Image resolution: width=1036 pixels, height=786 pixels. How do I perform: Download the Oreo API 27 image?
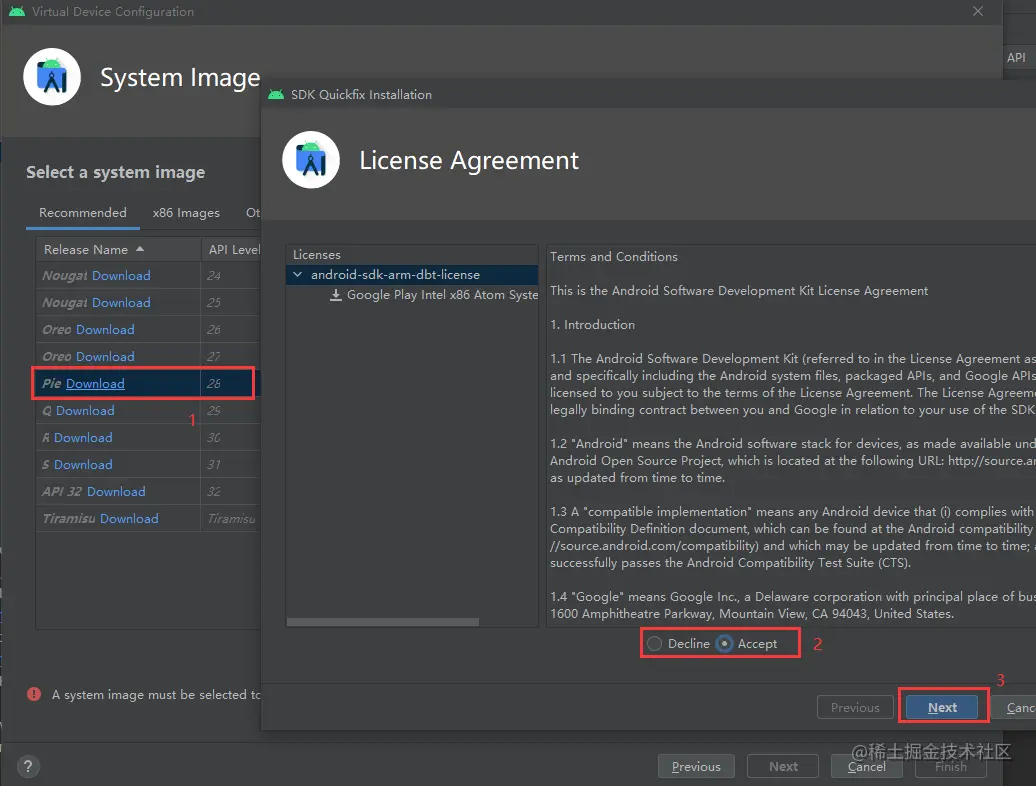point(105,357)
